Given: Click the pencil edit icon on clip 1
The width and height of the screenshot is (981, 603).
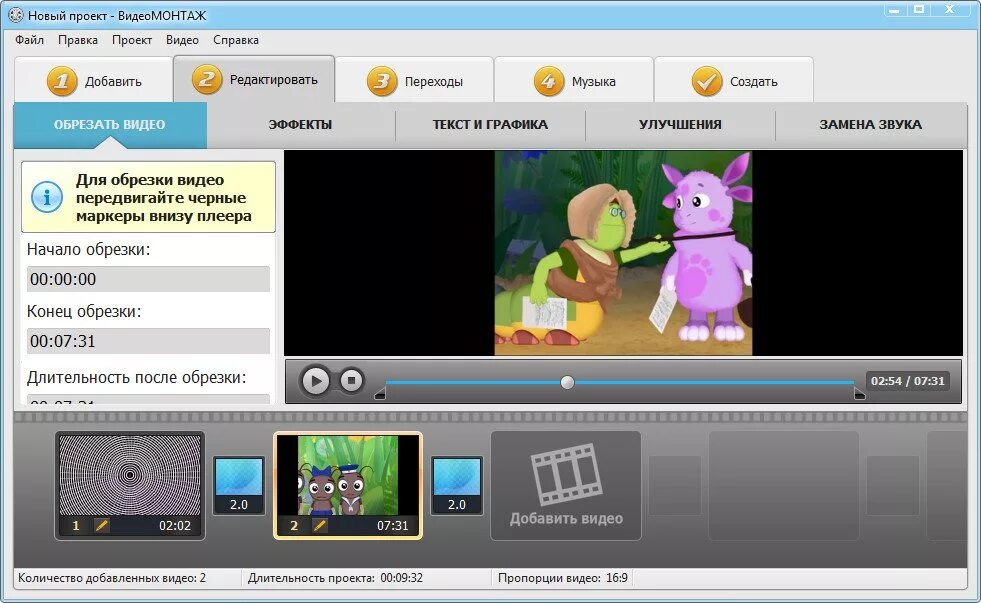Looking at the screenshot, I should click(x=101, y=525).
